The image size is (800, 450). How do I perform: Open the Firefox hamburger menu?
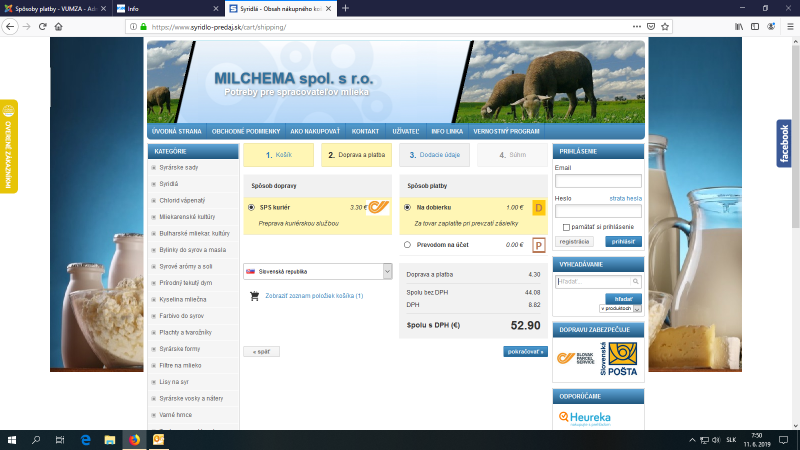coord(790,27)
